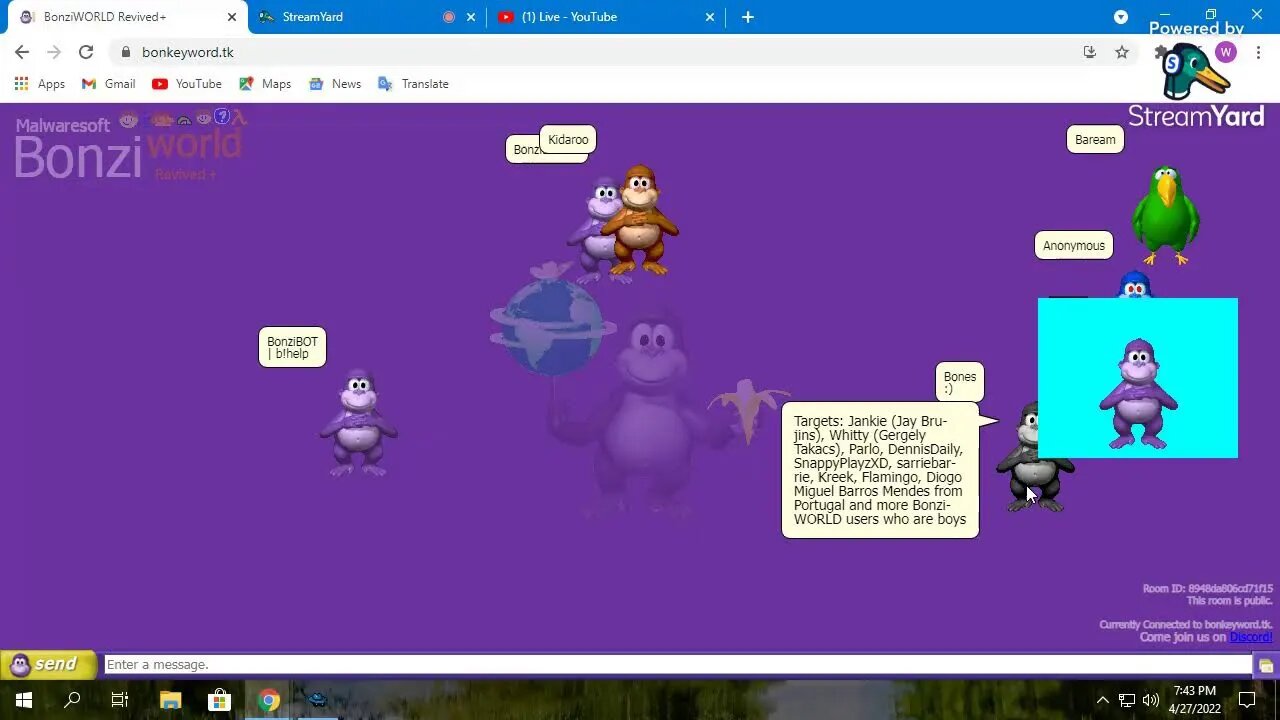Open Microsoft Store from the taskbar
The width and height of the screenshot is (1280, 720).
pos(219,700)
